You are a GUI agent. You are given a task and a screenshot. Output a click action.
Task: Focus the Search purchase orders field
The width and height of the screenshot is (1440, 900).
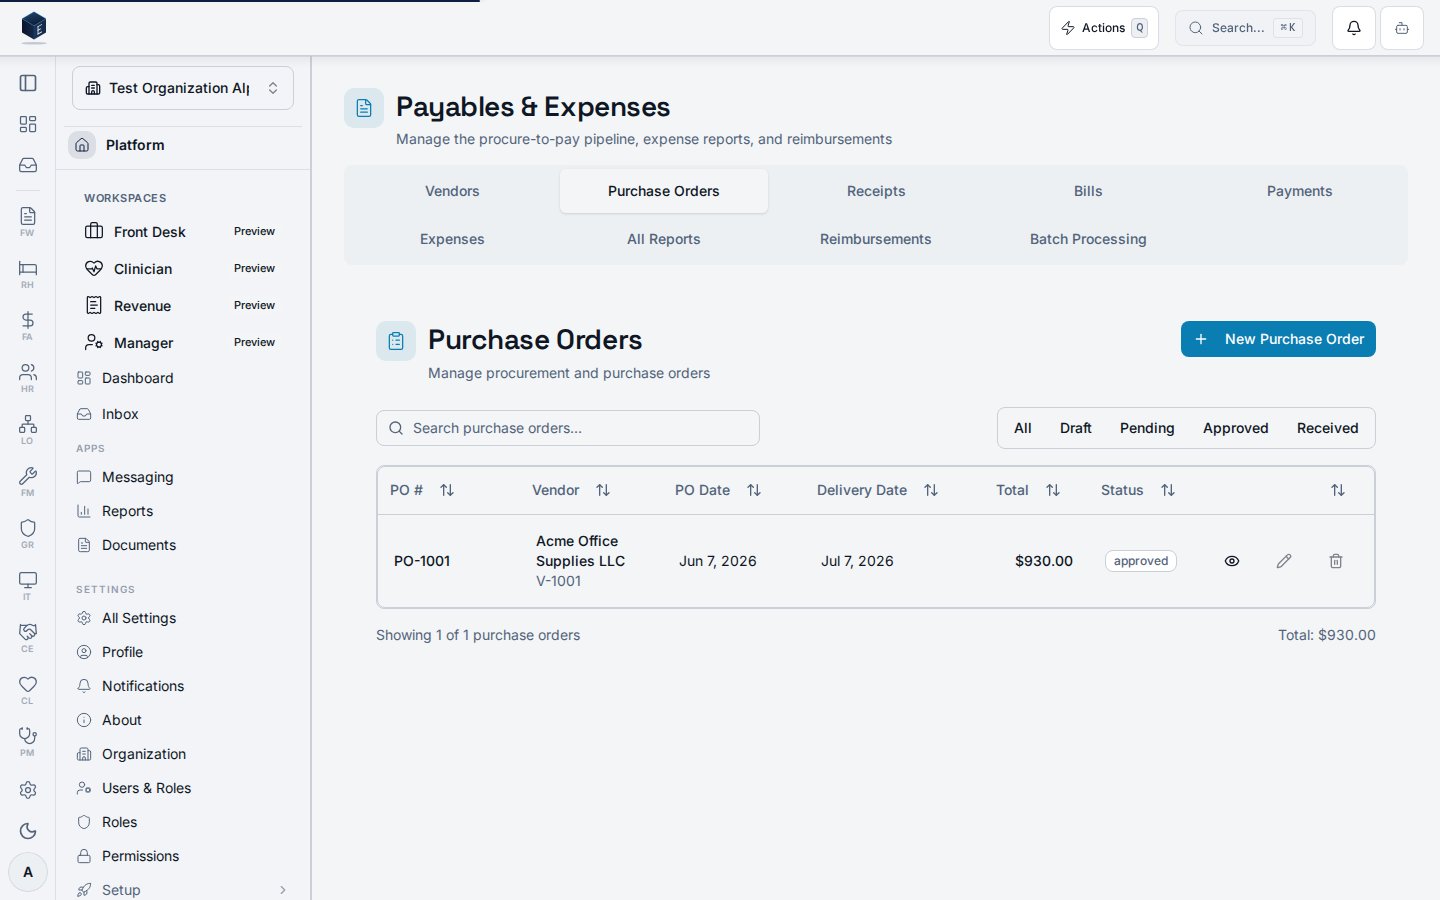(x=568, y=428)
